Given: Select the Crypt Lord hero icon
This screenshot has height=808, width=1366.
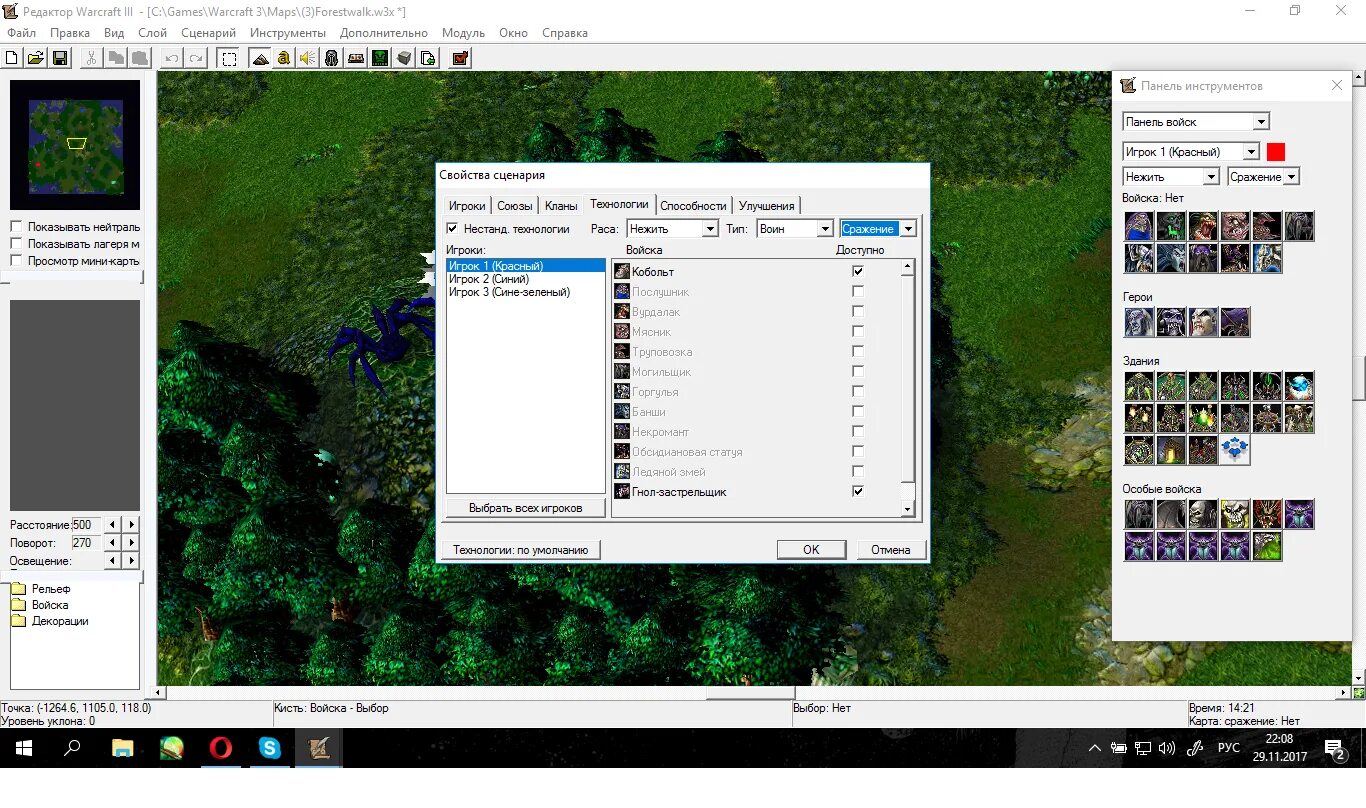Looking at the screenshot, I should click(1235, 322).
